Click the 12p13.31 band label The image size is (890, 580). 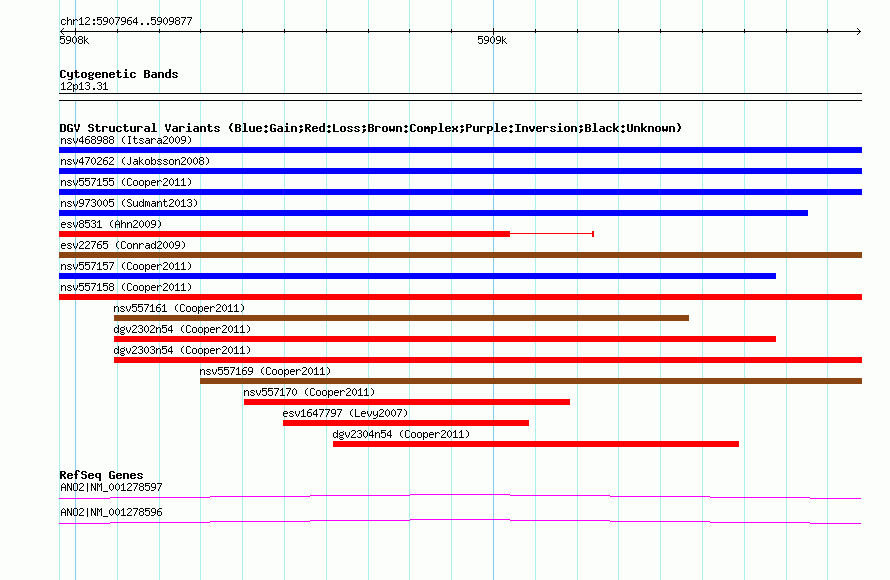[84, 86]
